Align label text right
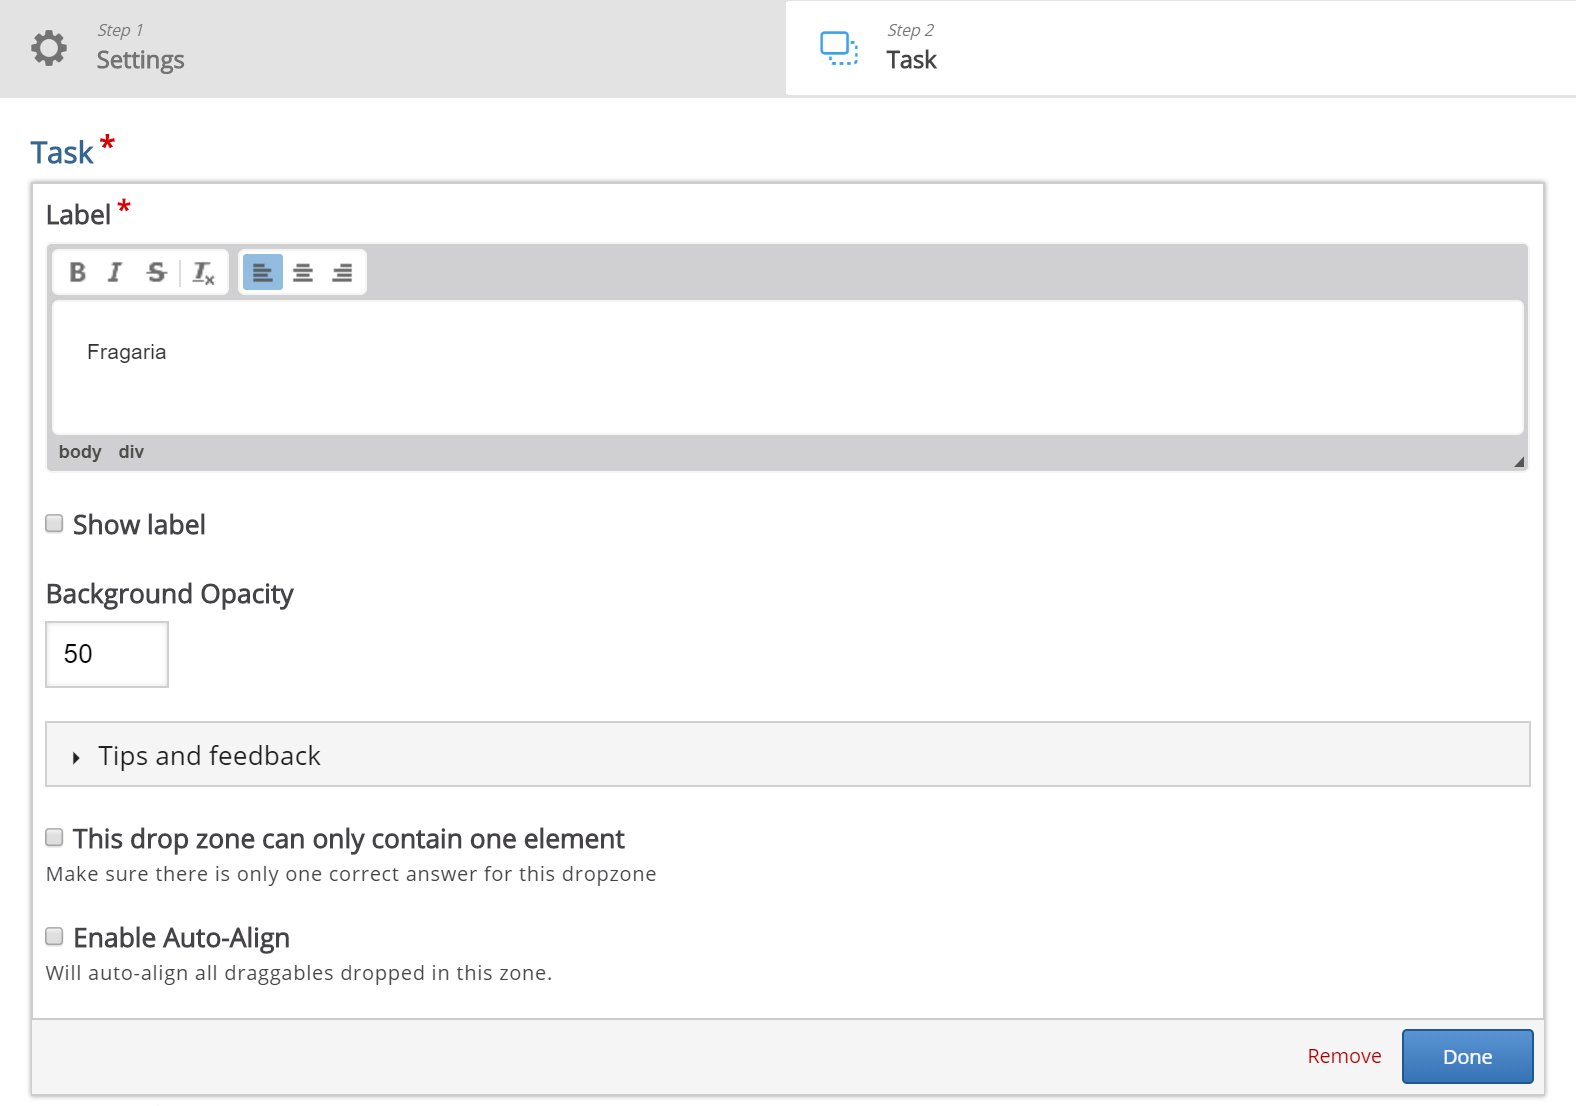 coord(342,272)
